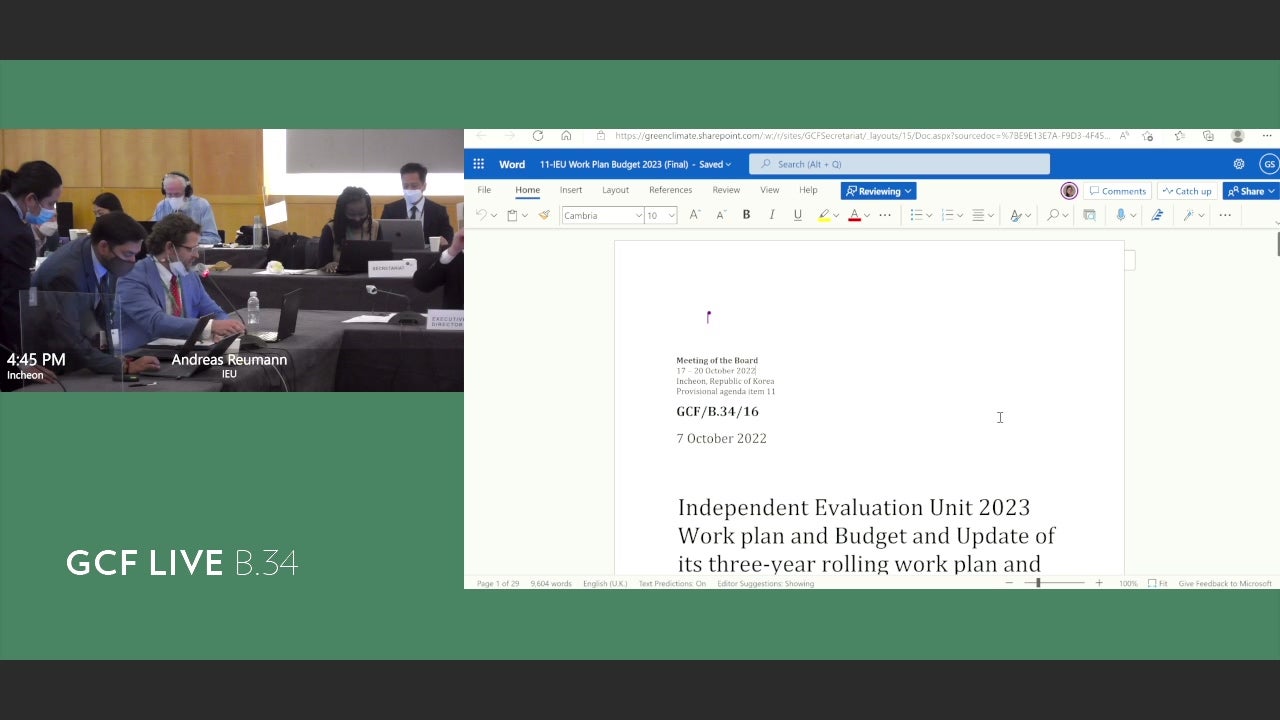This screenshot has width=1280, height=720.
Task: Click the English (U.K.) language status
Action: pos(606,583)
